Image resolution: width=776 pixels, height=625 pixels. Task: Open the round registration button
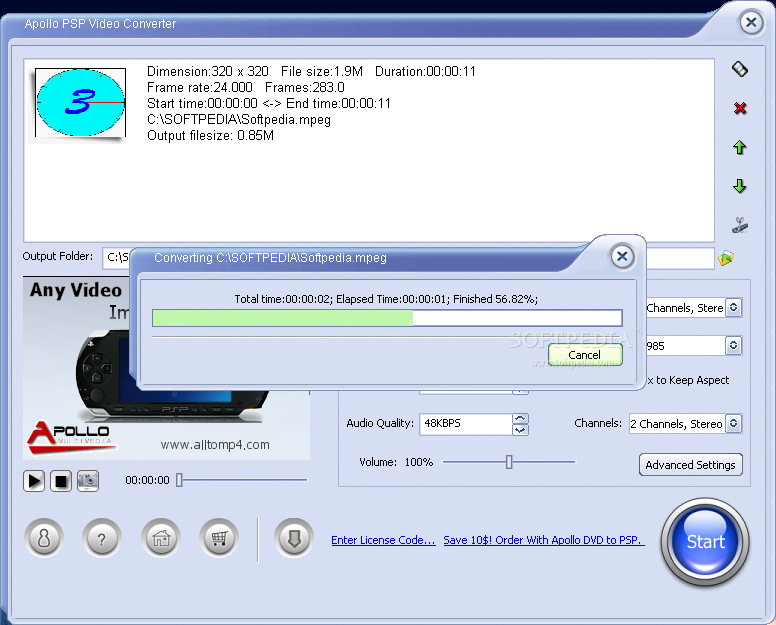(x=44, y=538)
